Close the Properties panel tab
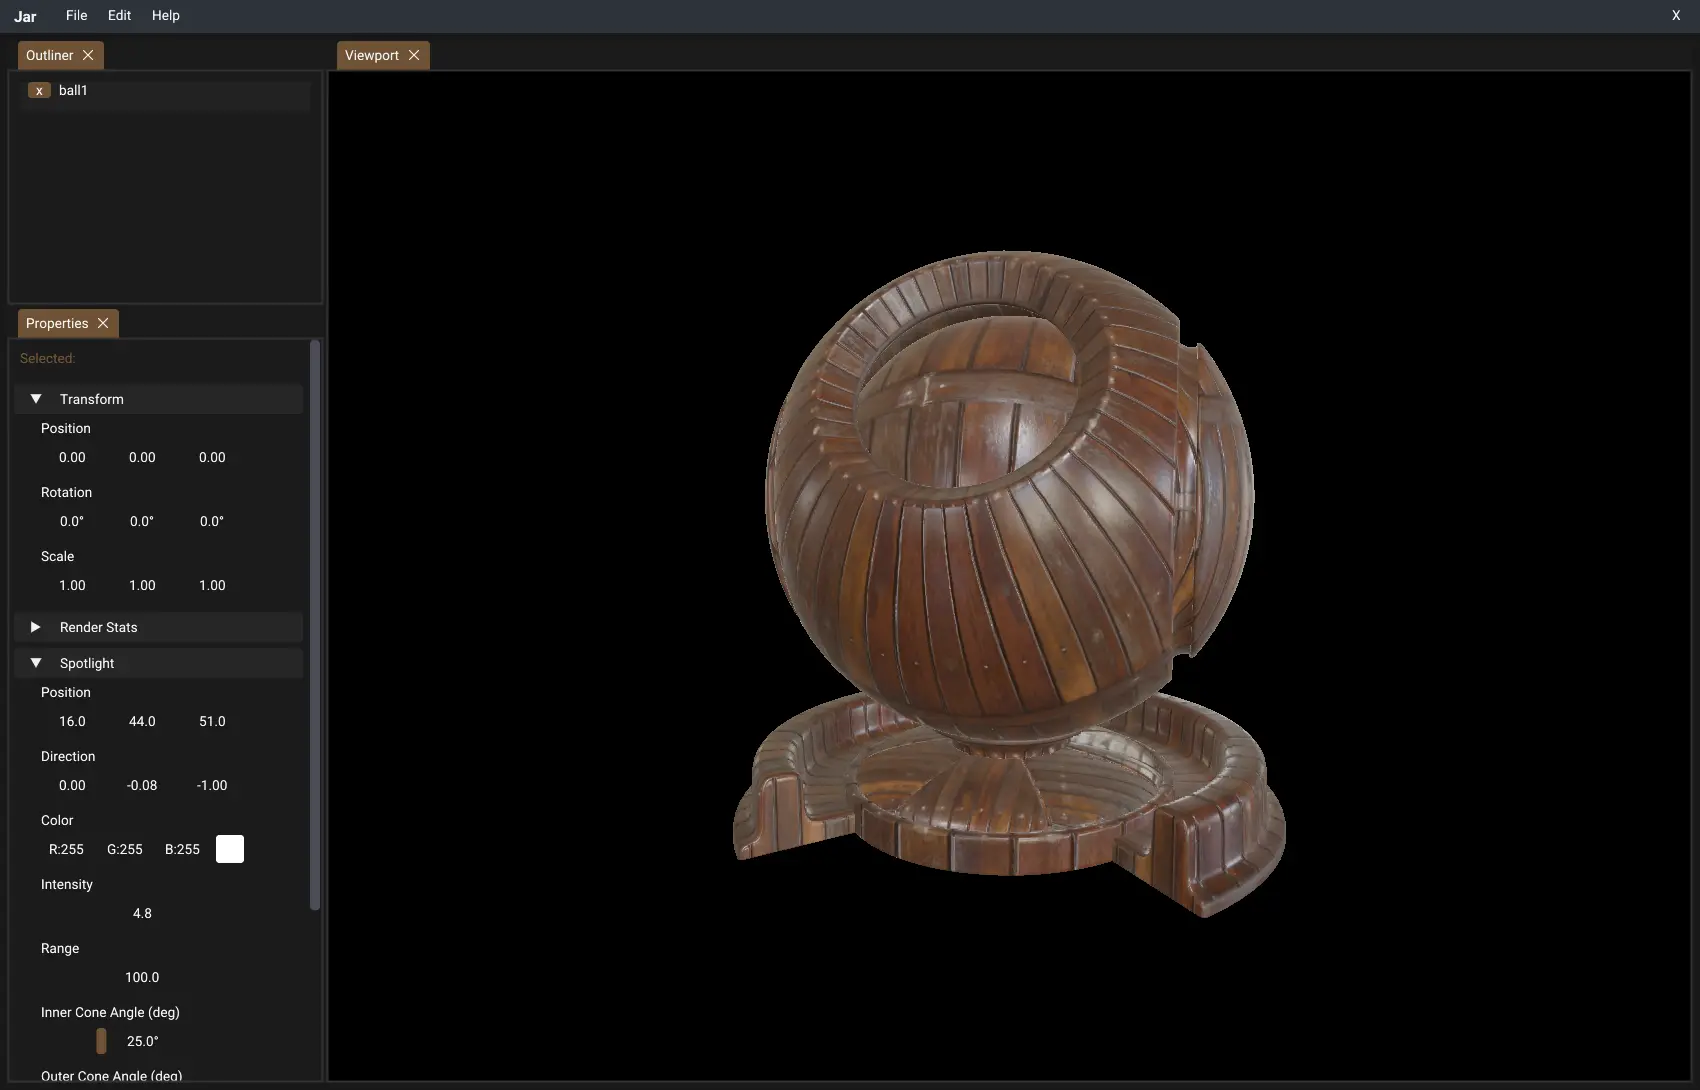This screenshot has width=1700, height=1090. pyautogui.click(x=103, y=323)
